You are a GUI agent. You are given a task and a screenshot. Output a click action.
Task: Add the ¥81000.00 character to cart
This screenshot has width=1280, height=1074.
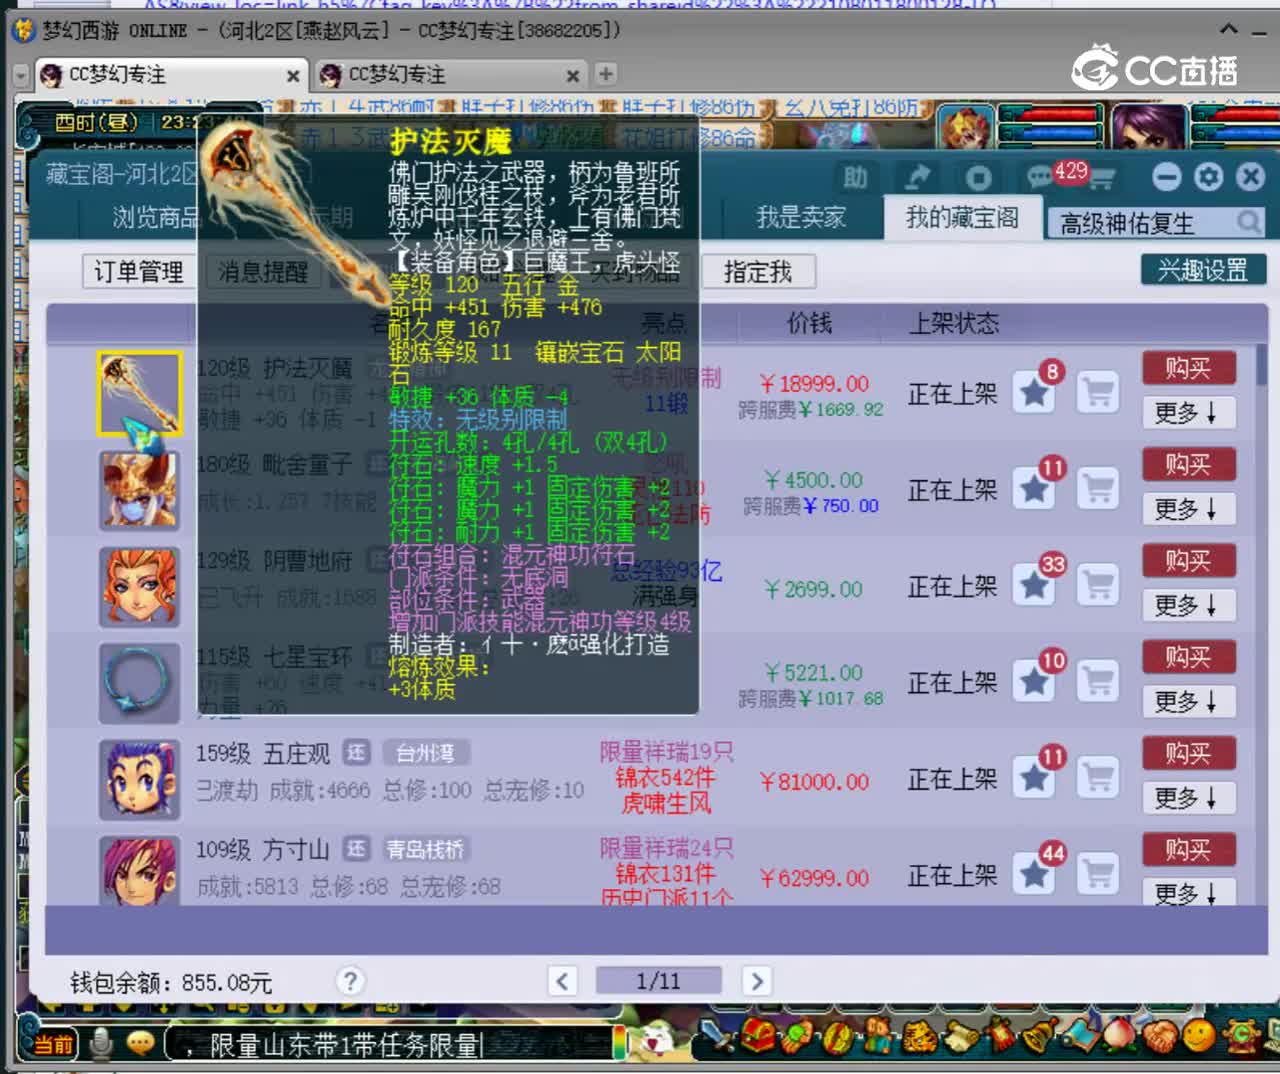click(1098, 778)
